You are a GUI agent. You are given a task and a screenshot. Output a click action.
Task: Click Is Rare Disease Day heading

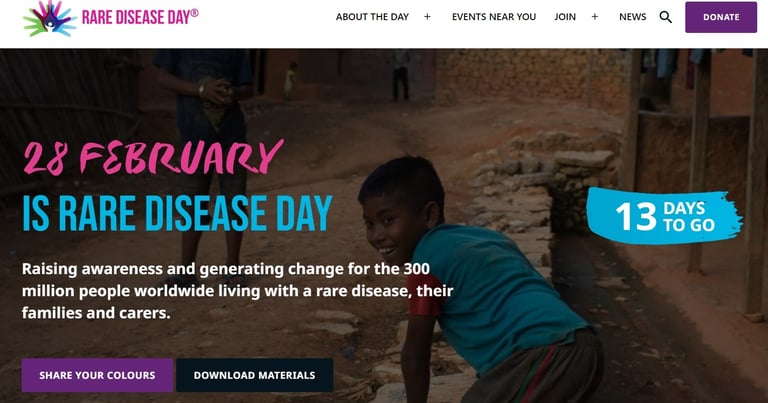click(x=177, y=213)
